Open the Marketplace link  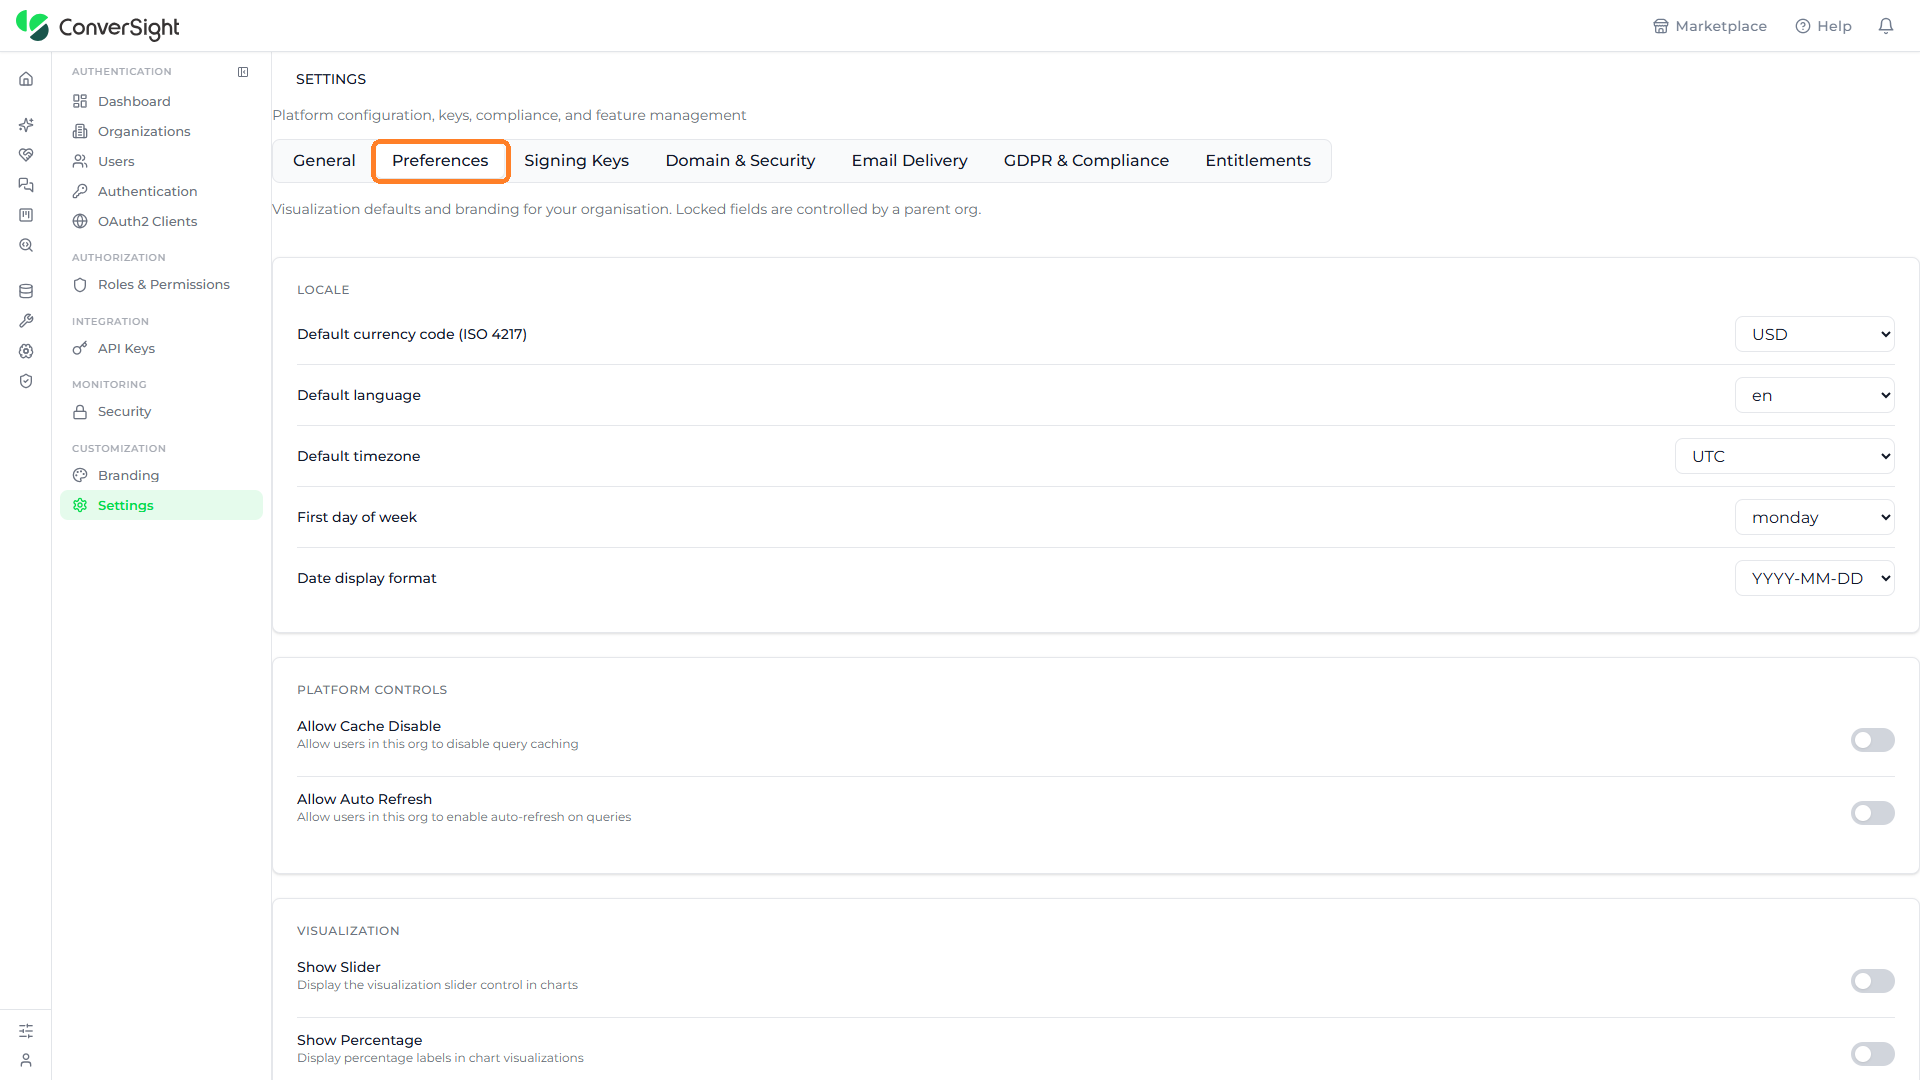pos(1709,26)
